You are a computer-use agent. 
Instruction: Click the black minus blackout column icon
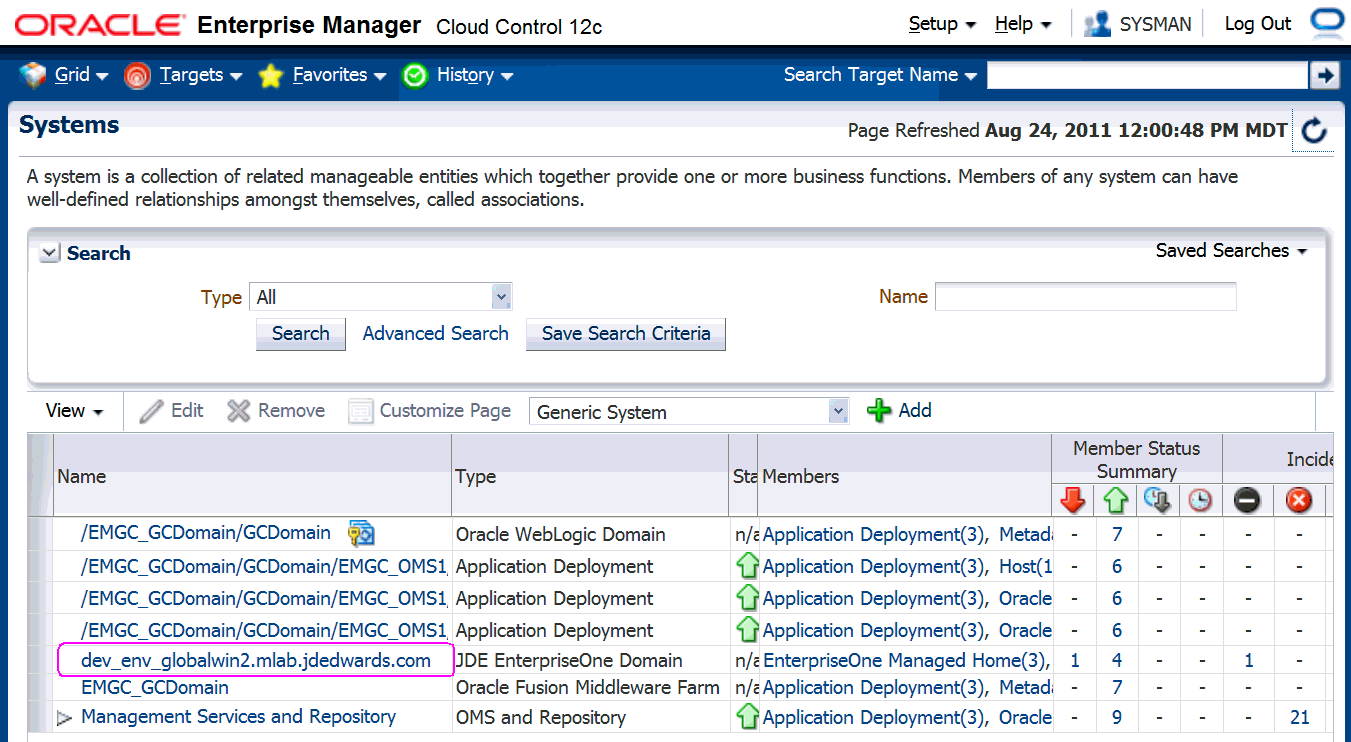pos(1247,500)
